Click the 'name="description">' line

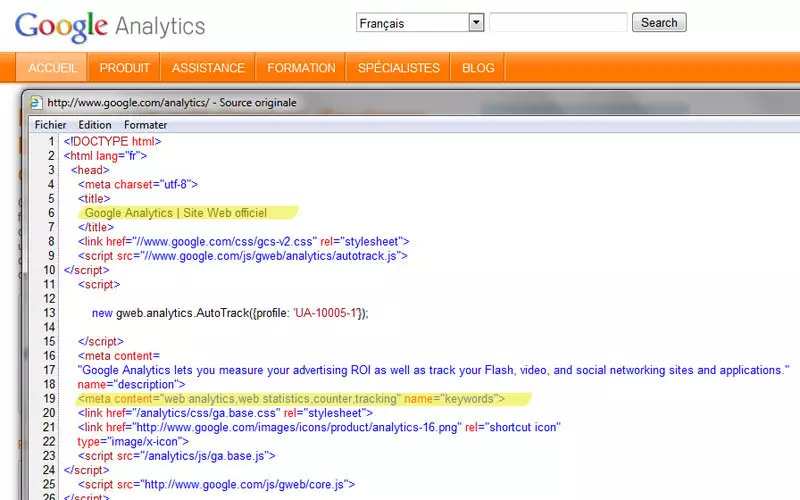131,384
